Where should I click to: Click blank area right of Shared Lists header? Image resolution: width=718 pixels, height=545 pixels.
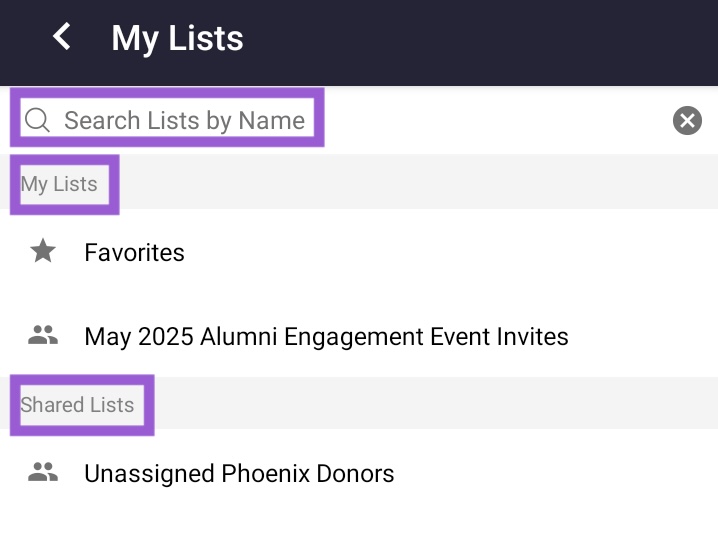(435, 403)
